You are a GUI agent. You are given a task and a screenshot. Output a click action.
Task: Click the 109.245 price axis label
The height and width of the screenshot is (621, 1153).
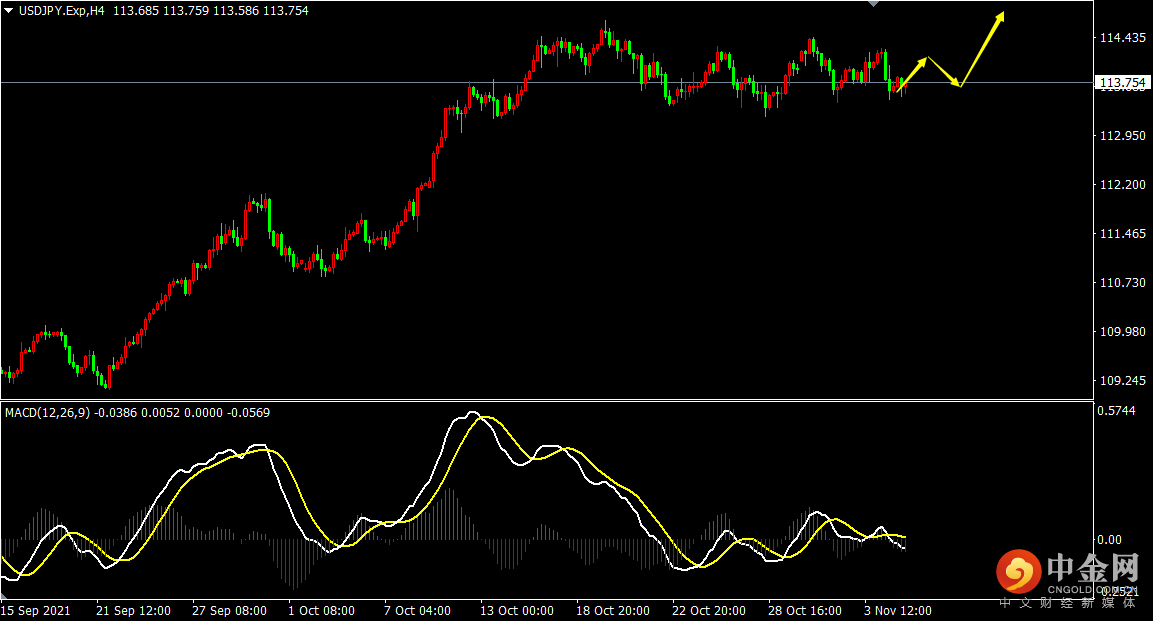[1121, 381]
